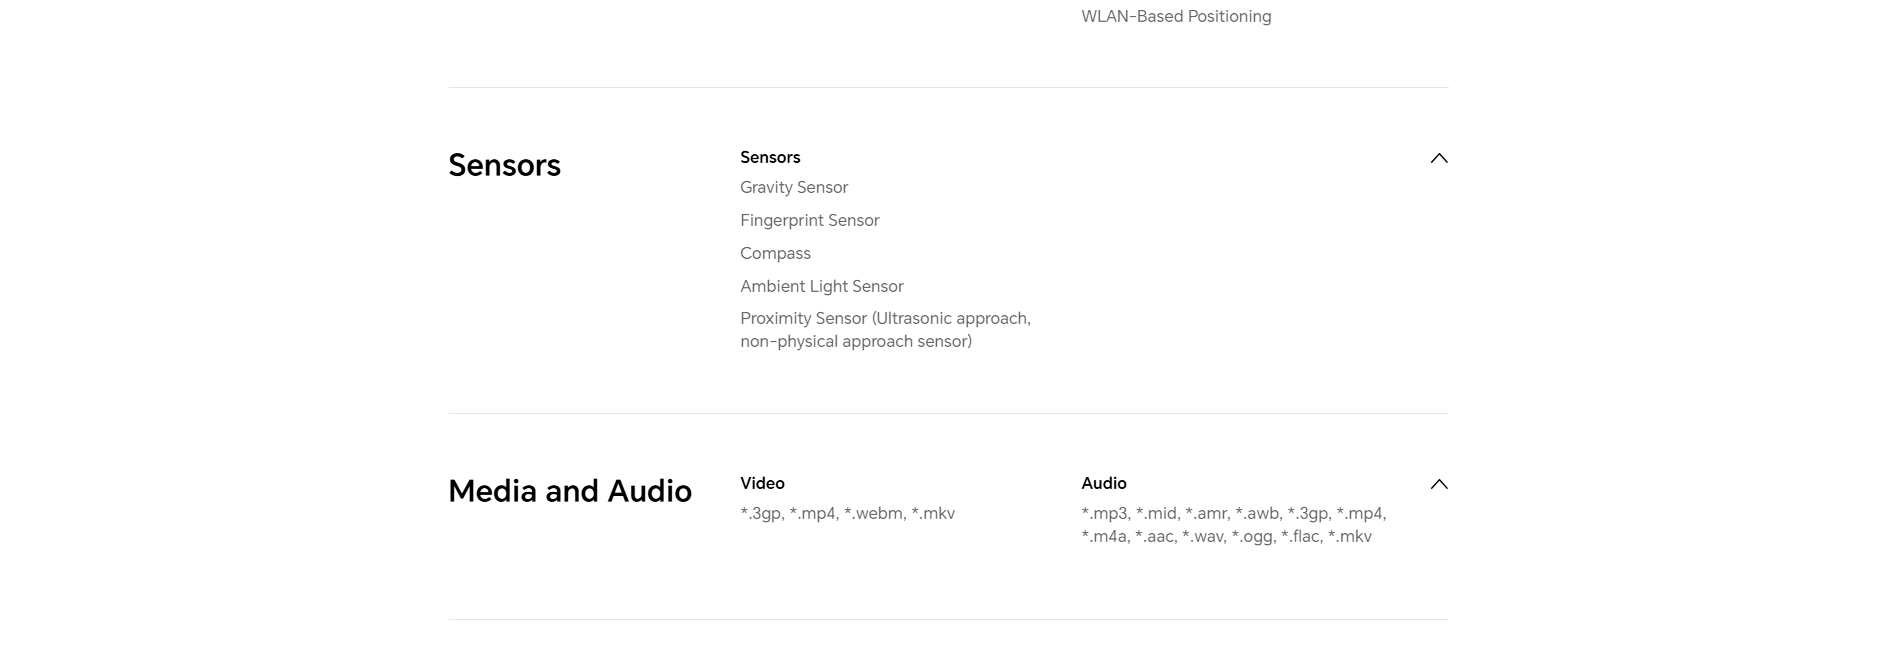The image size is (1897, 661).
Task: Click the divider line above Sensors section
Action: (x=948, y=87)
